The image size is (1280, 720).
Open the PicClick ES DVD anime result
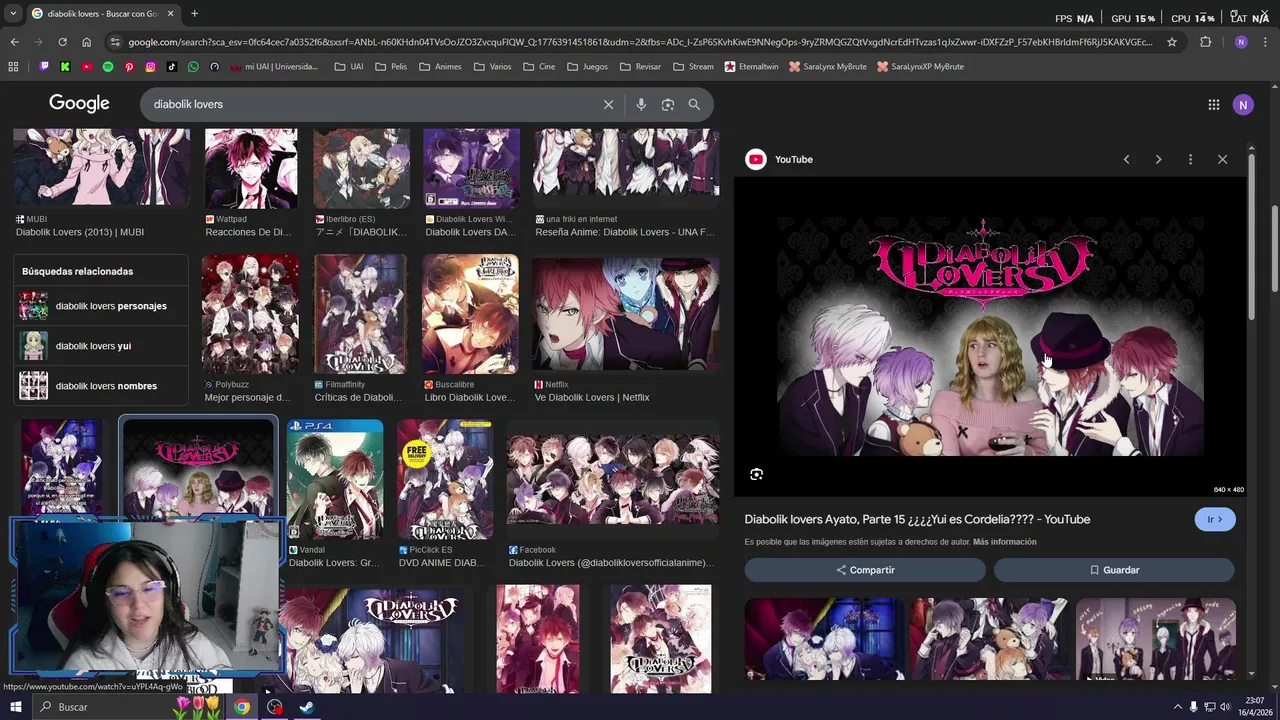tap(445, 494)
